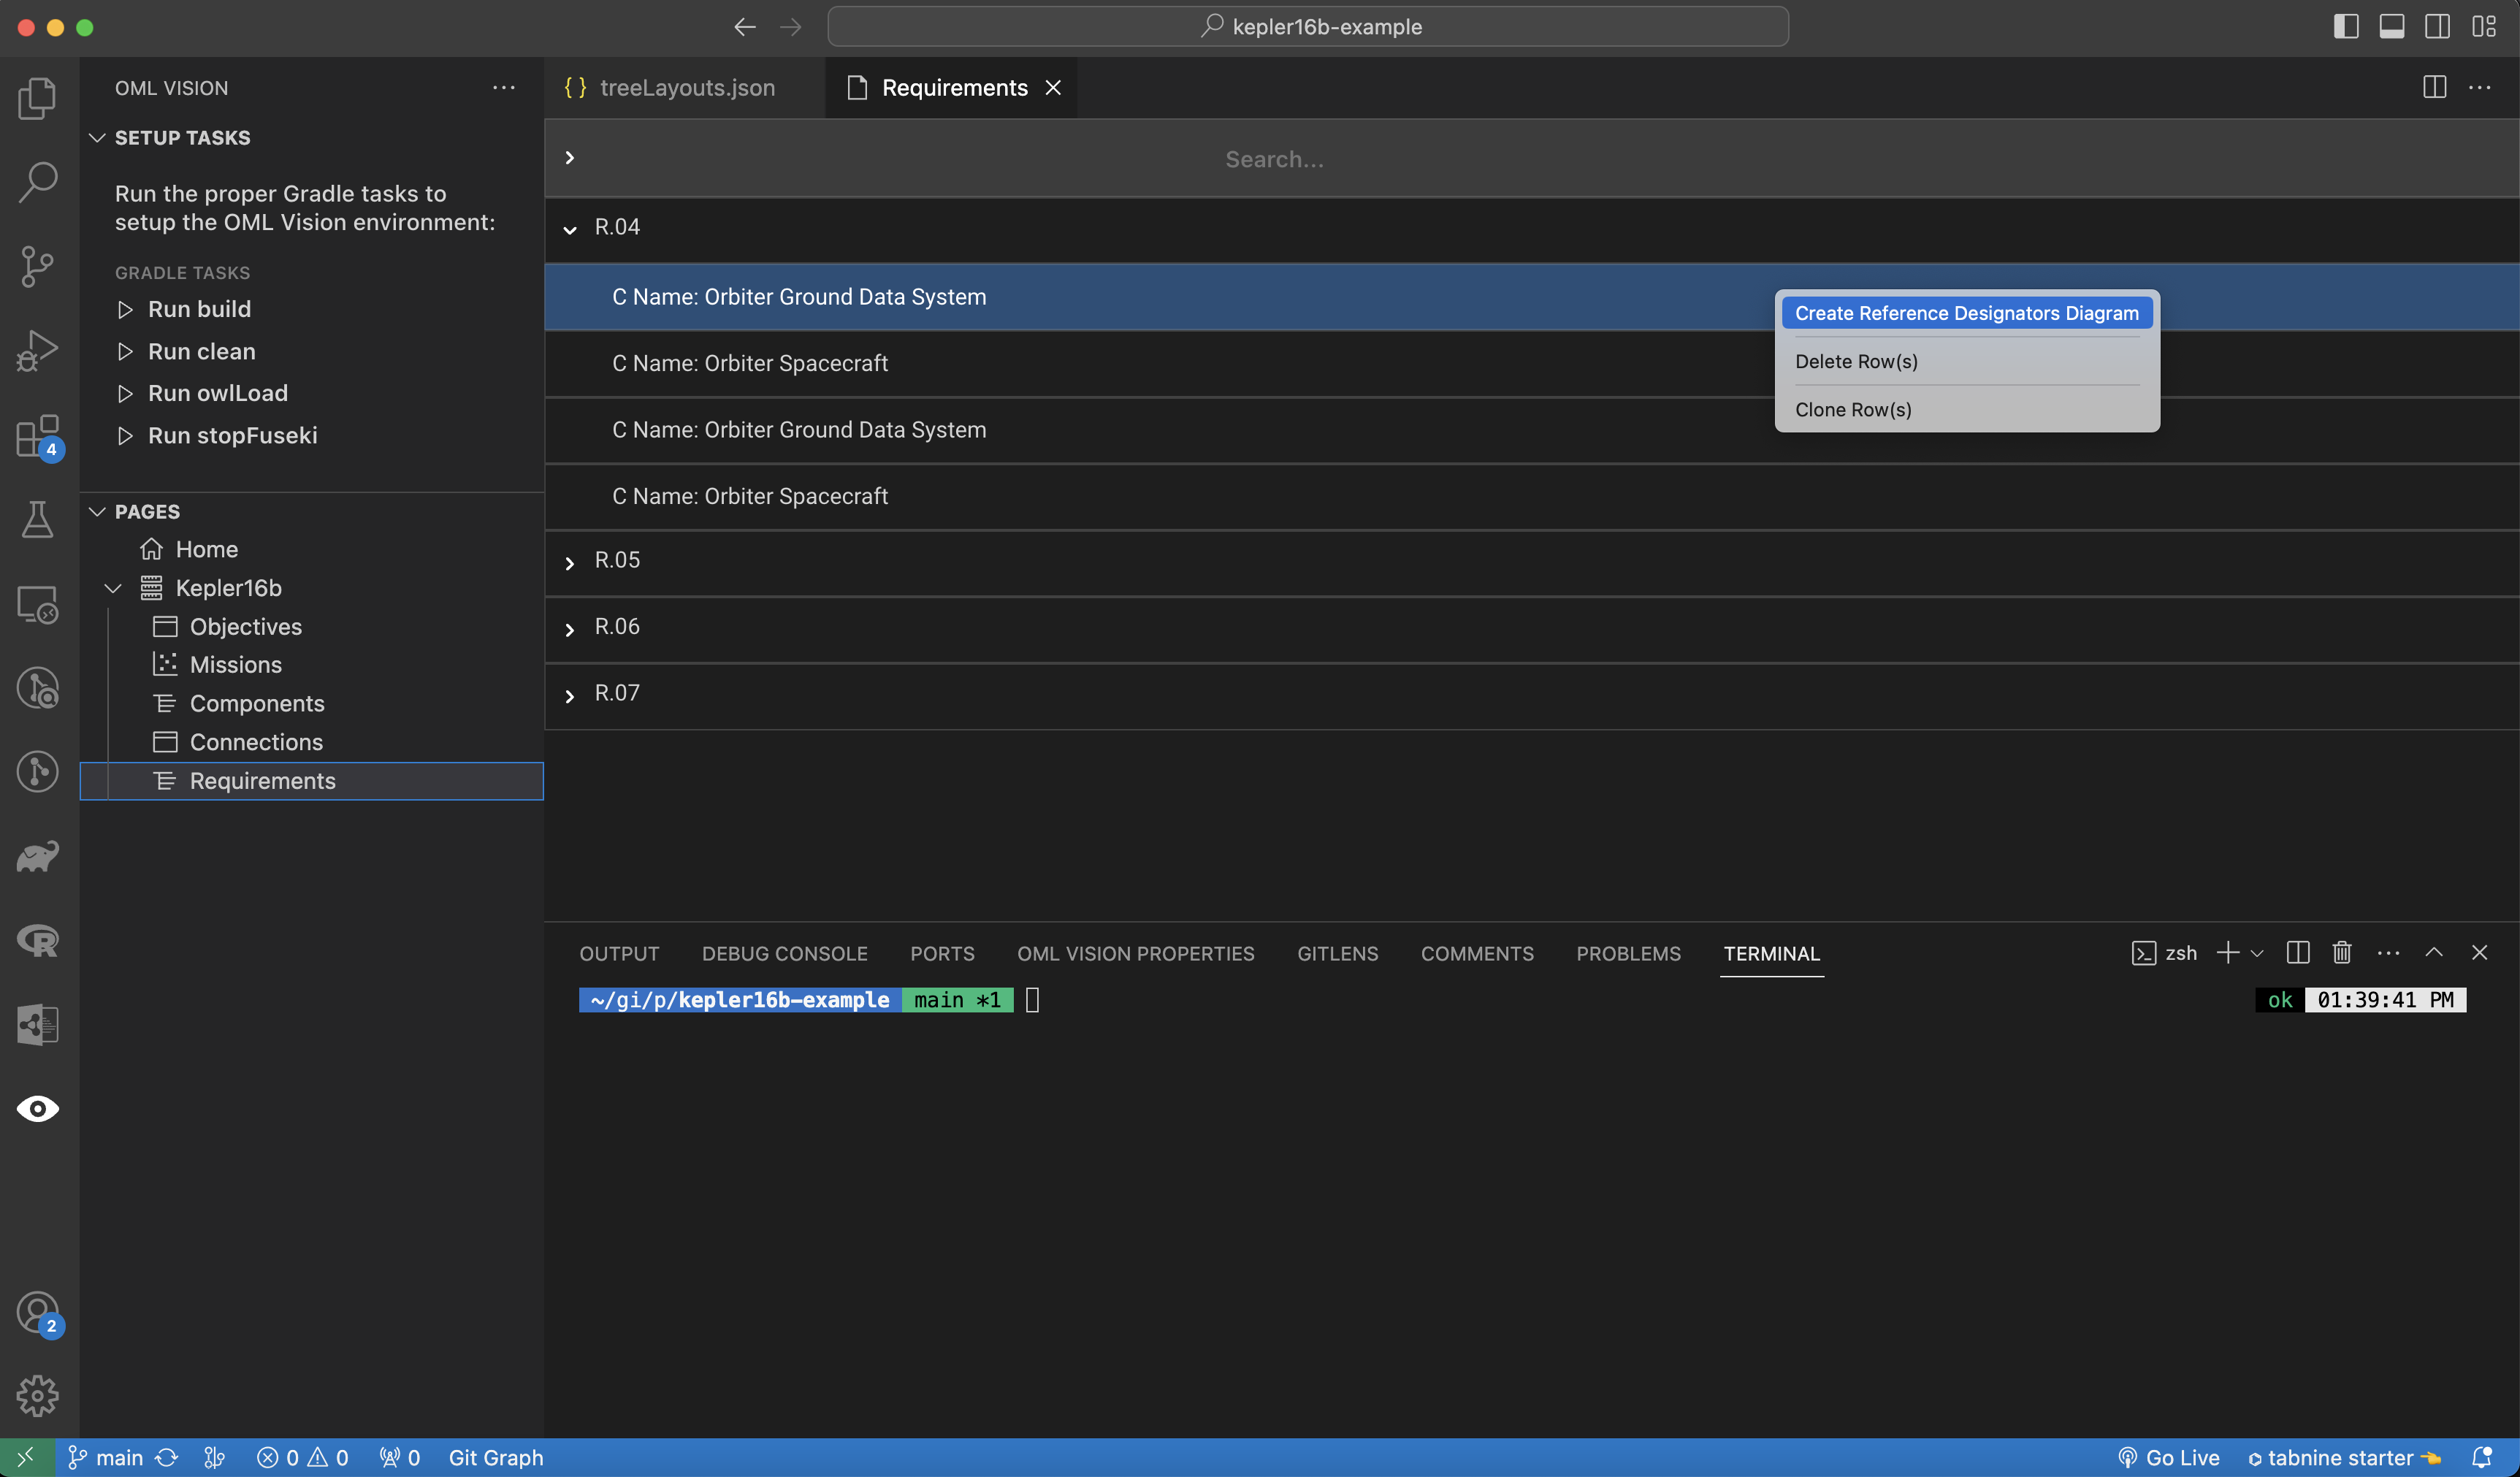Open the OML Vision eye view
Viewport: 2520px width, 1477px height.
[38, 1108]
